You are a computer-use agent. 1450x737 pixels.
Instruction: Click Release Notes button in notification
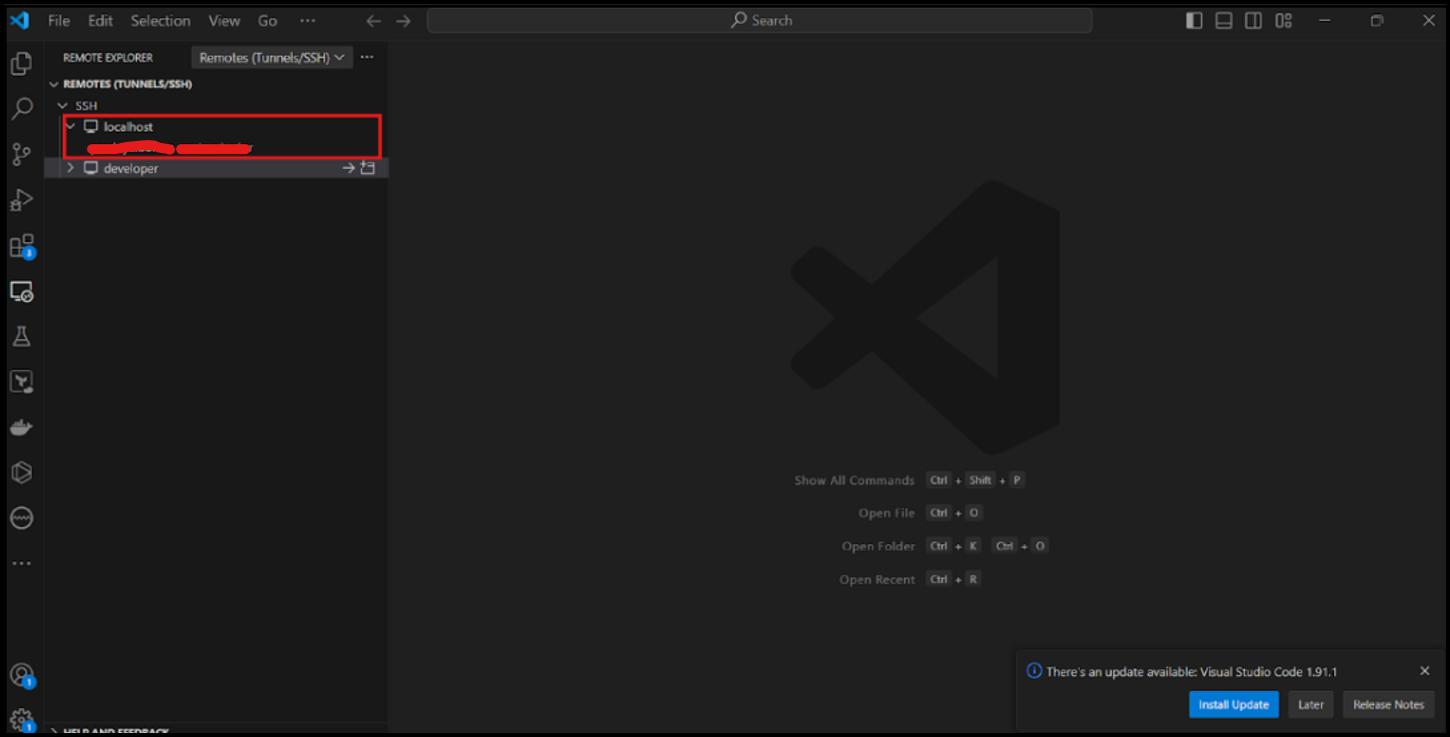[x=1388, y=704]
